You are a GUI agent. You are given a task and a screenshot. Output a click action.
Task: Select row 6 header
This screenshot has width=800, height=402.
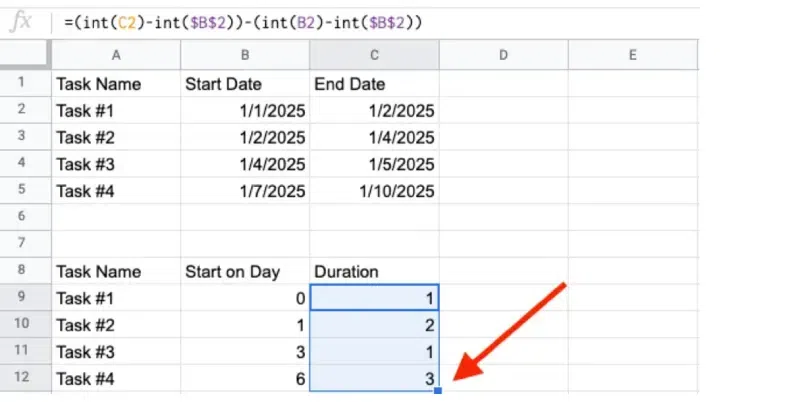26,217
